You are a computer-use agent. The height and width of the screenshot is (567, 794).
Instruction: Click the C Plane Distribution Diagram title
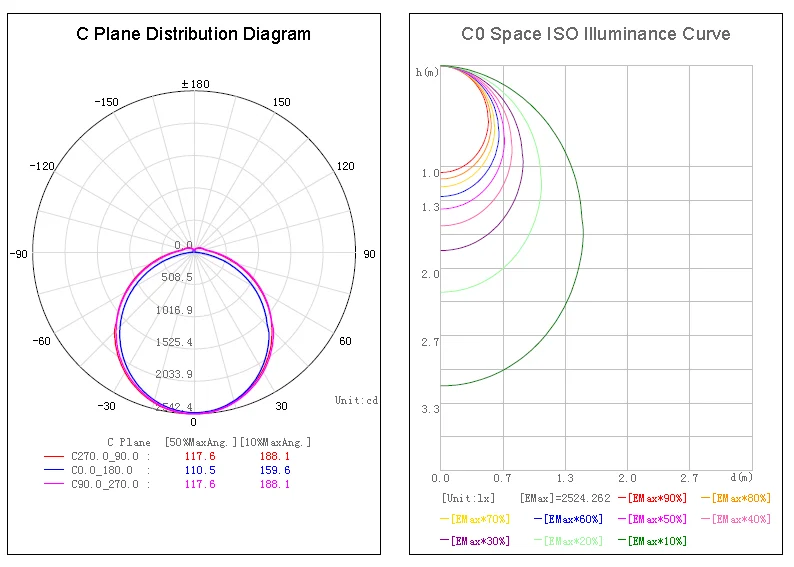click(194, 34)
